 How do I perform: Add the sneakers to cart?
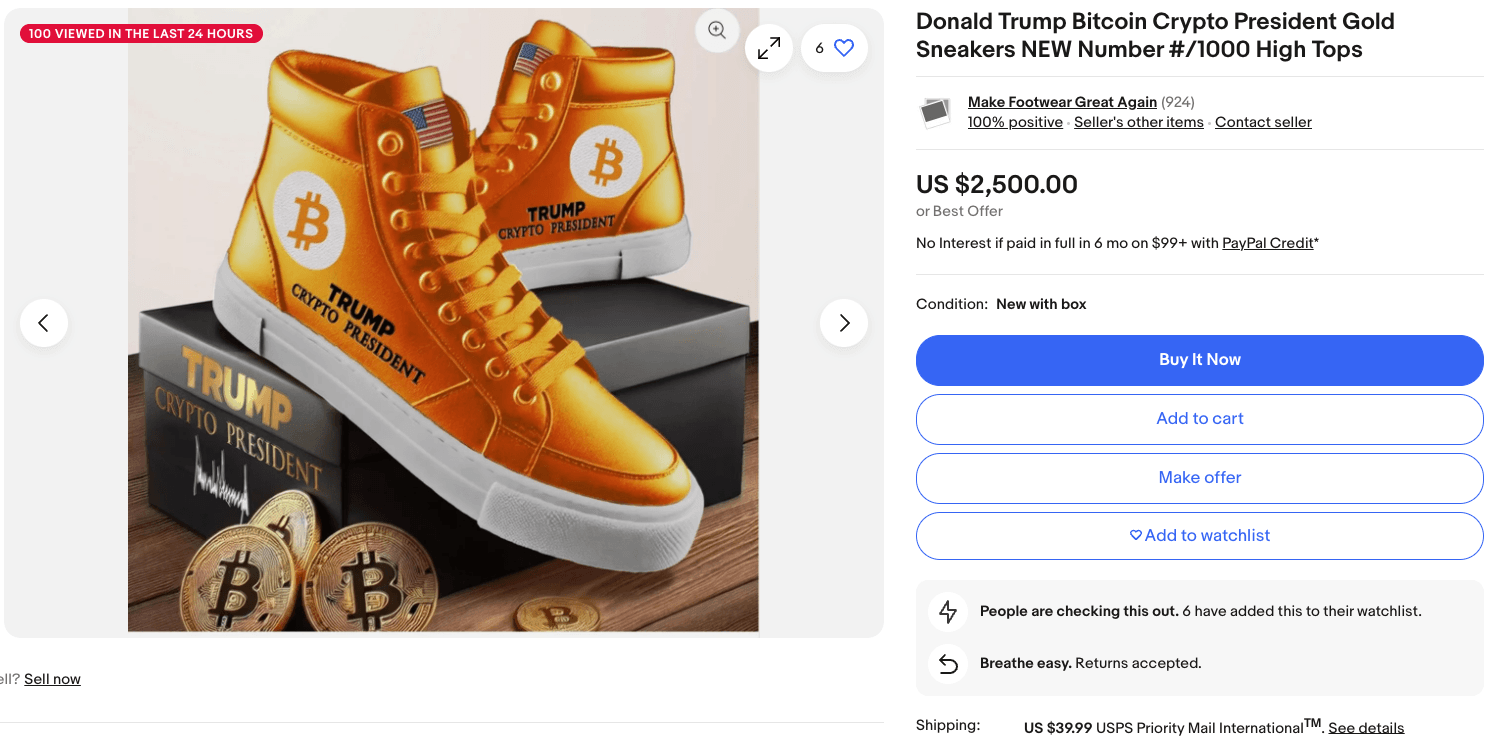pyautogui.click(x=1199, y=419)
